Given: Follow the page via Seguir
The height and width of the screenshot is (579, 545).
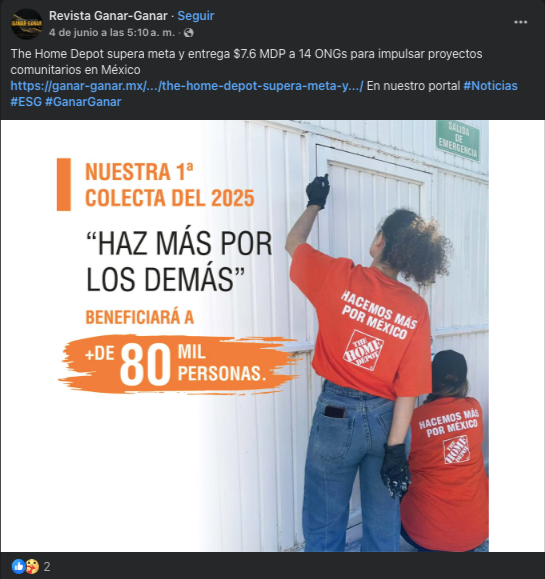Looking at the screenshot, I should (196, 16).
